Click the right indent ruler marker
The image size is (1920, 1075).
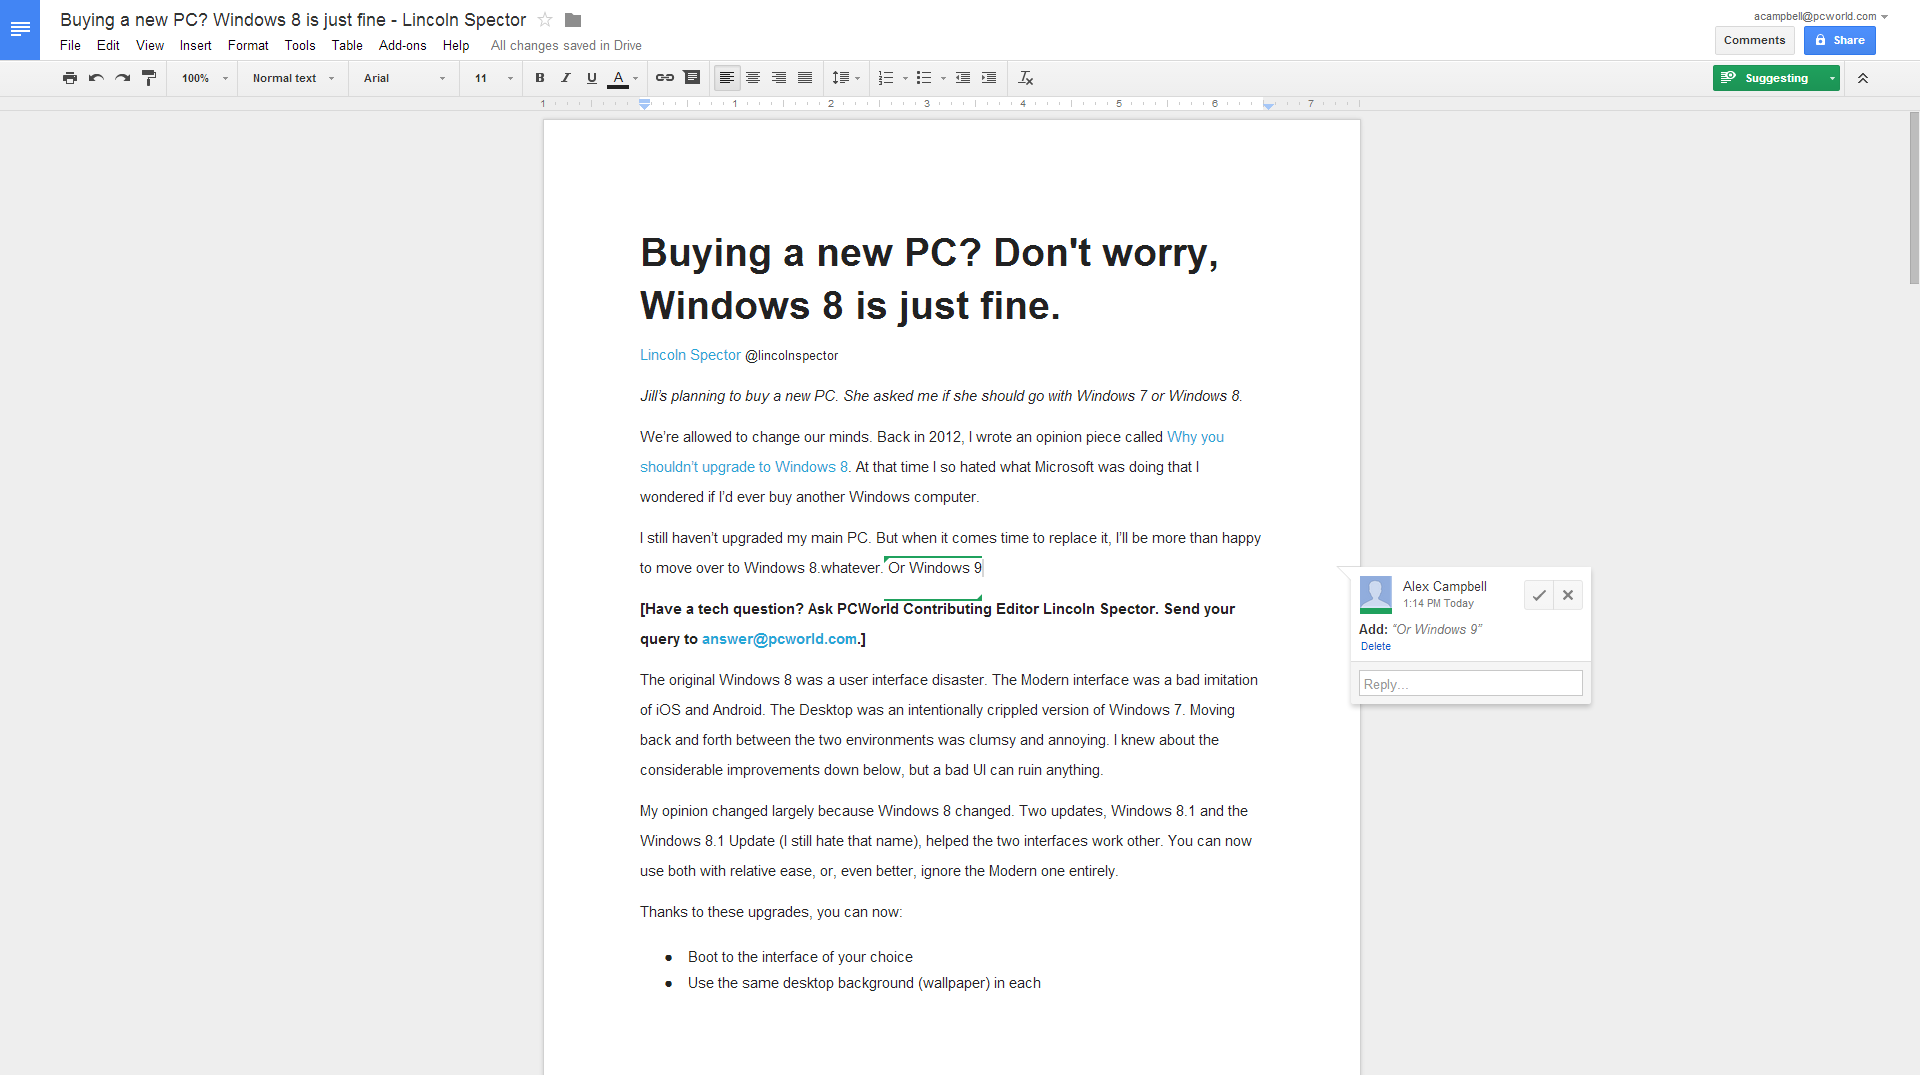click(x=1268, y=104)
